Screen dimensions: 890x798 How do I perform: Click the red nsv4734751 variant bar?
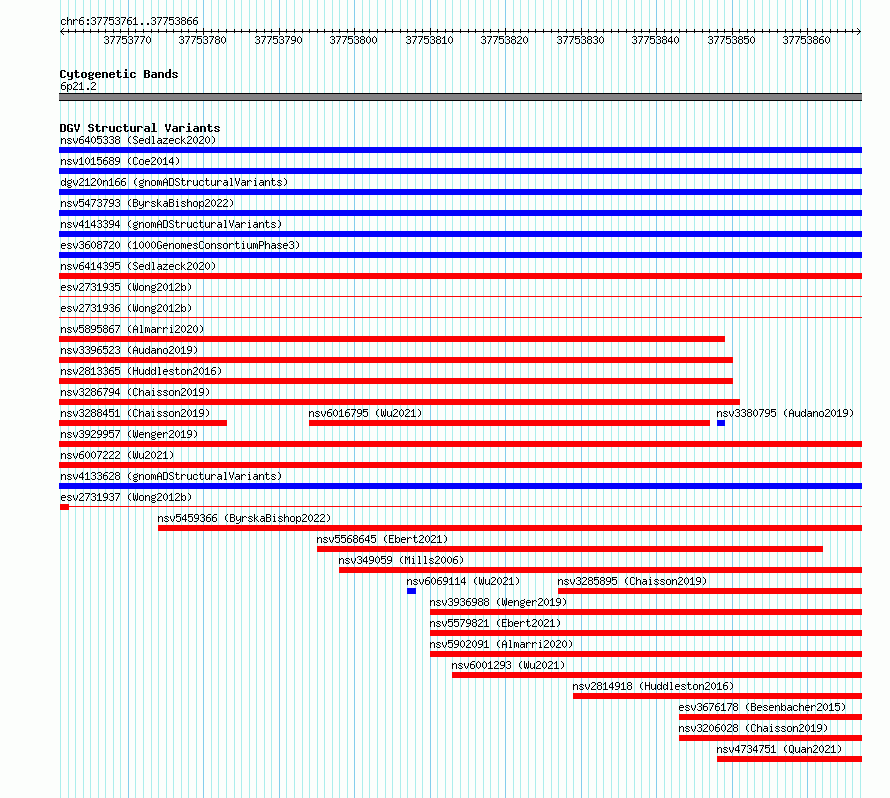point(790,759)
